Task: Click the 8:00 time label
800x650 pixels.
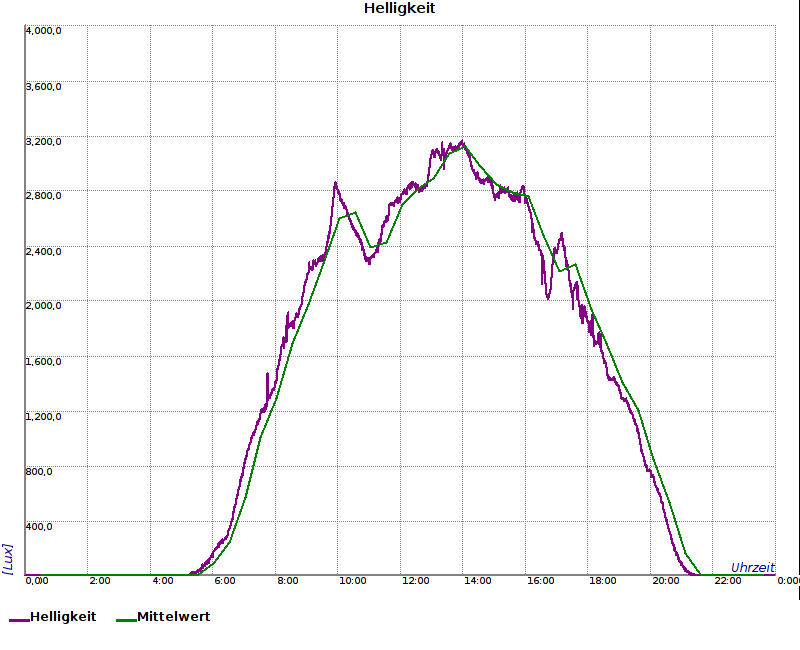Action: [x=288, y=581]
